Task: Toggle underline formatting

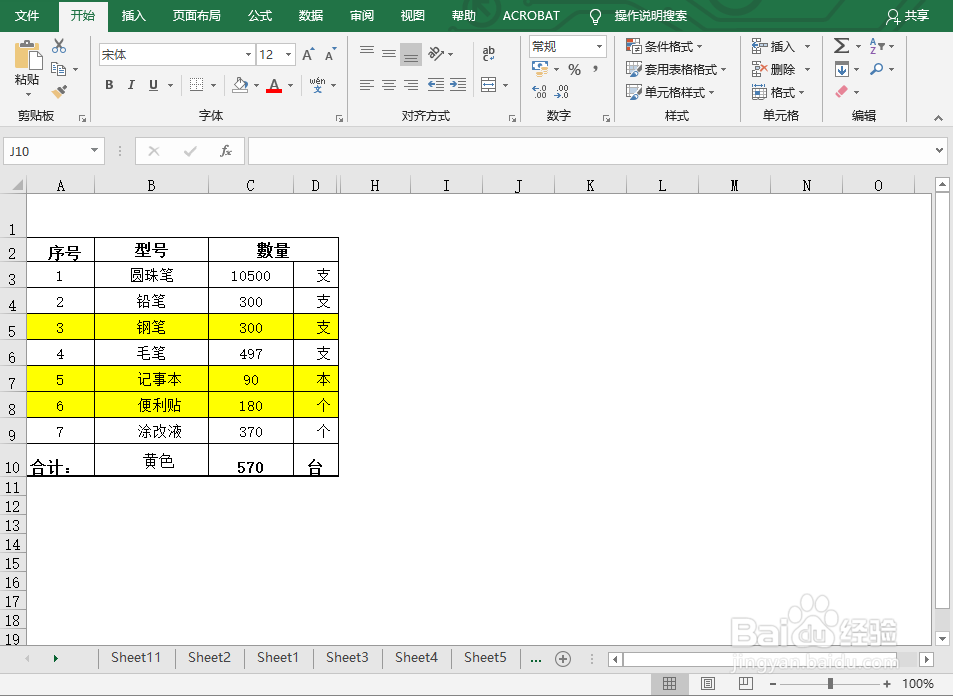Action: click(x=153, y=85)
